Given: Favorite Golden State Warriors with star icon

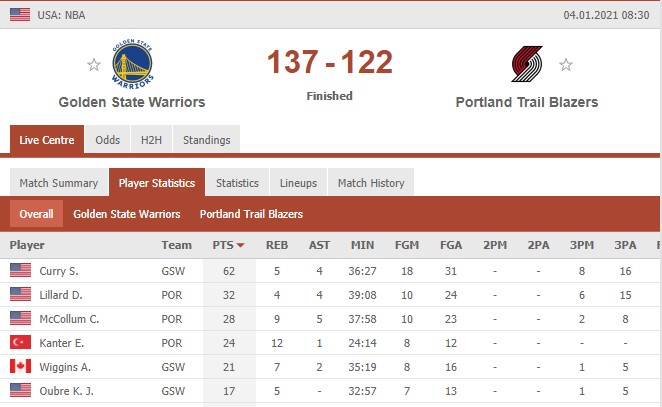Looking at the screenshot, I should 94,65.
